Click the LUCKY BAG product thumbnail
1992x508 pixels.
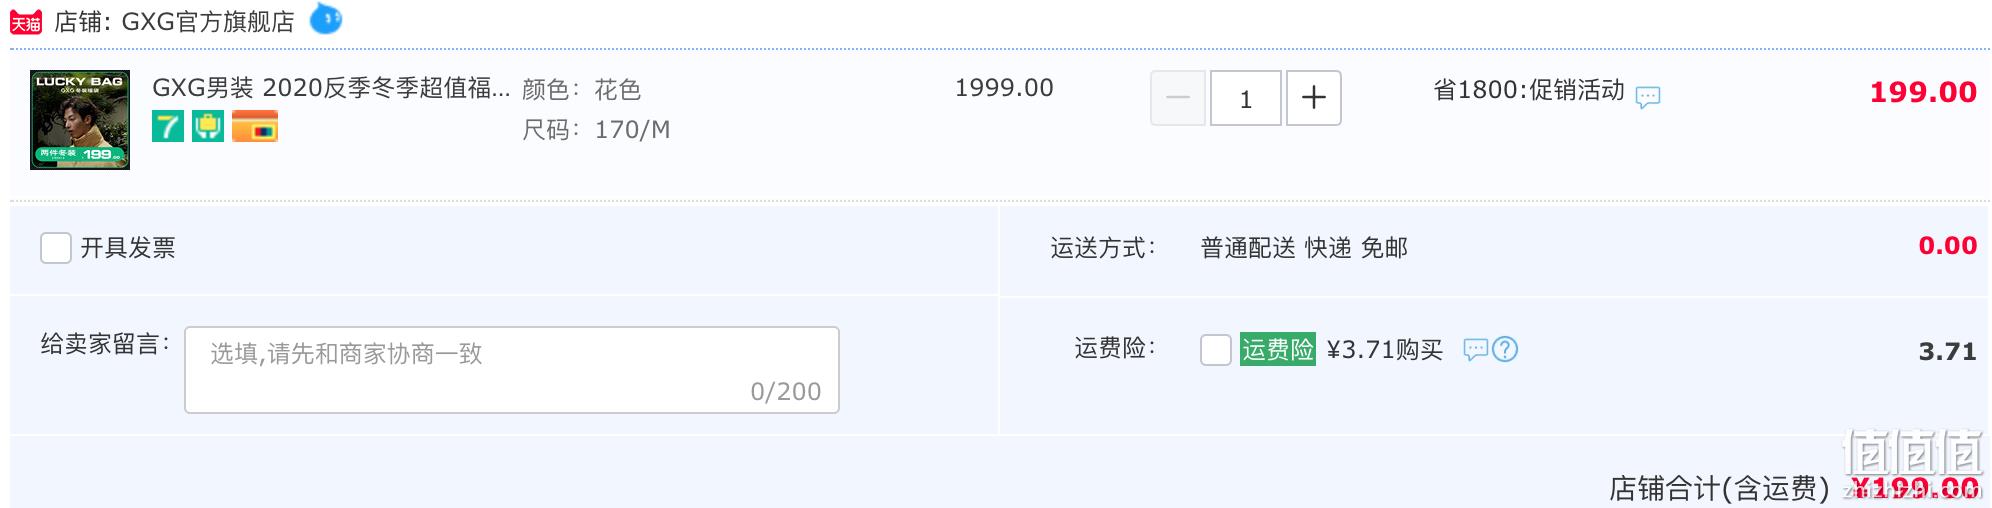point(80,120)
